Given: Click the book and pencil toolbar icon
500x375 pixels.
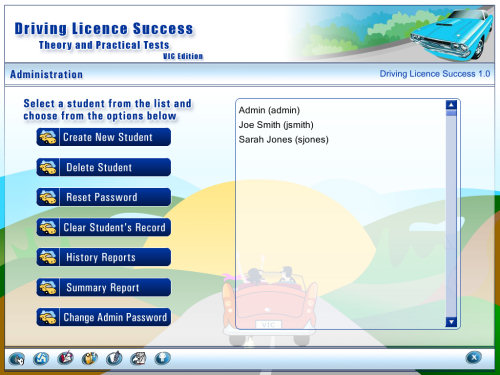Looking at the screenshot, I should [65, 359].
